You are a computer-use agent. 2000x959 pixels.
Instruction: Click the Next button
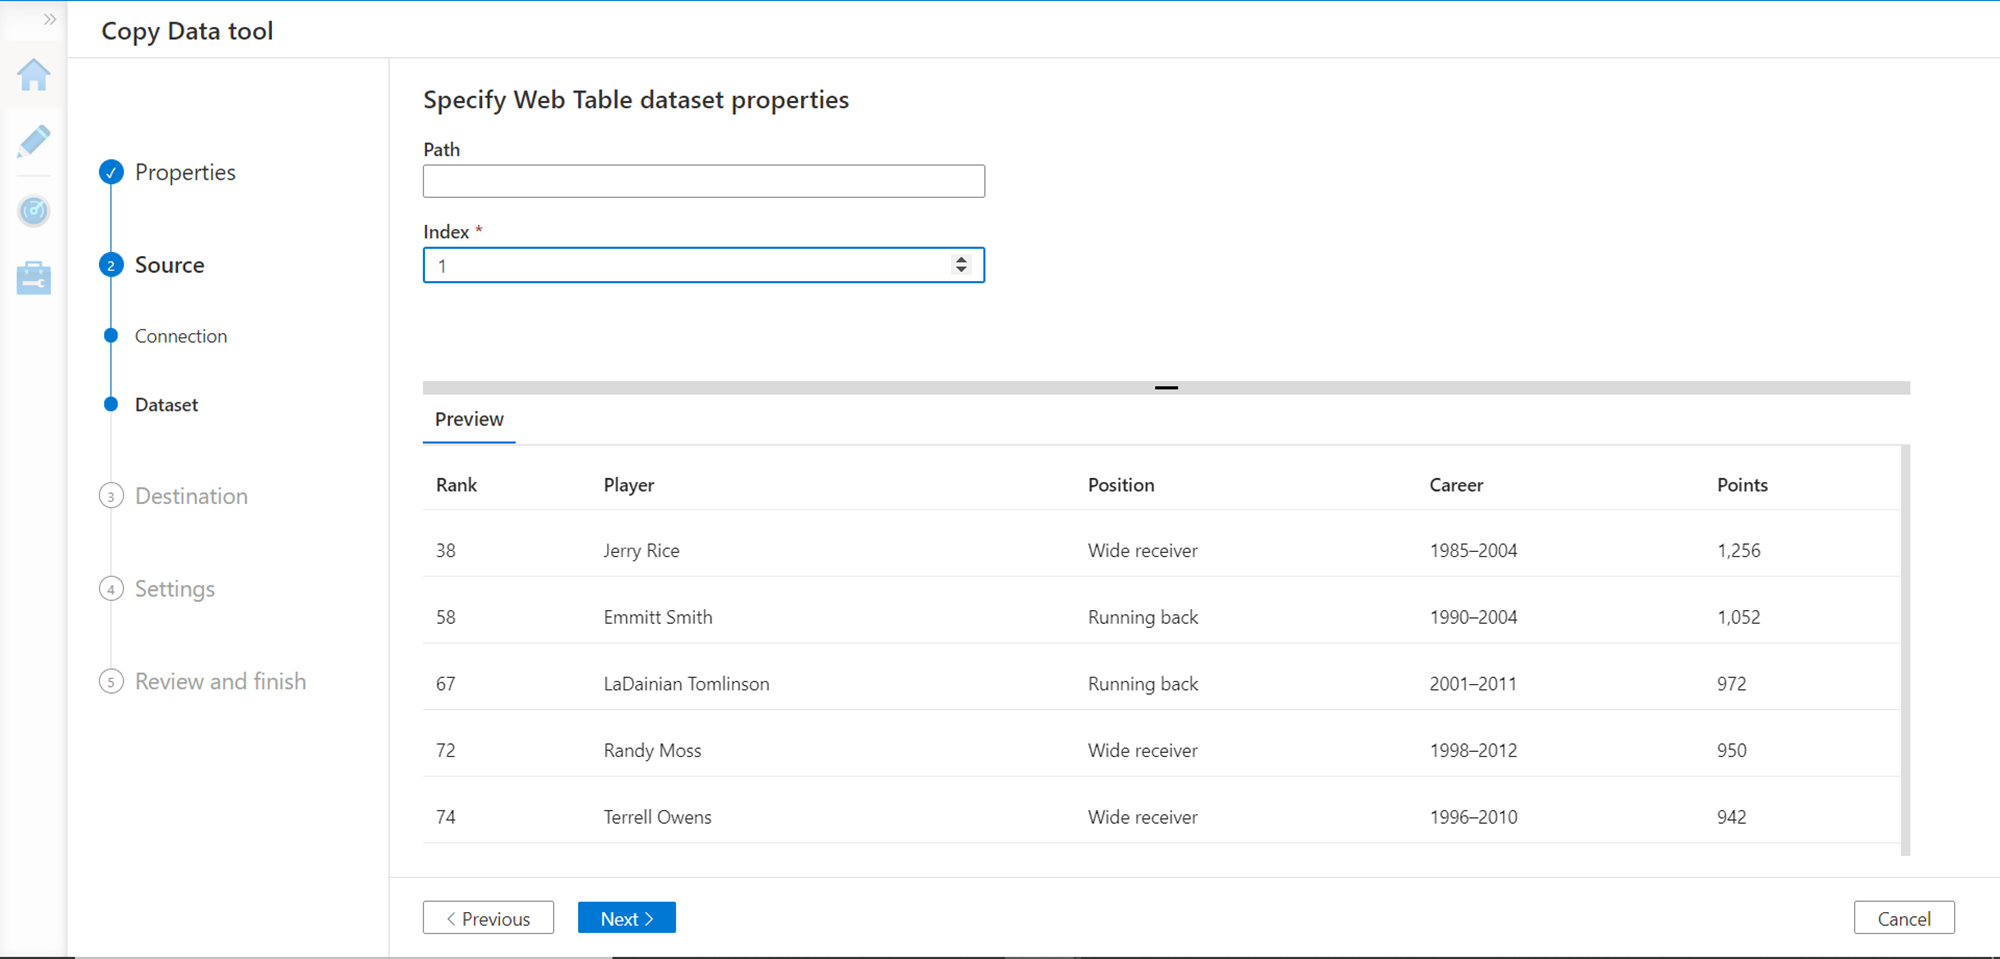626,918
